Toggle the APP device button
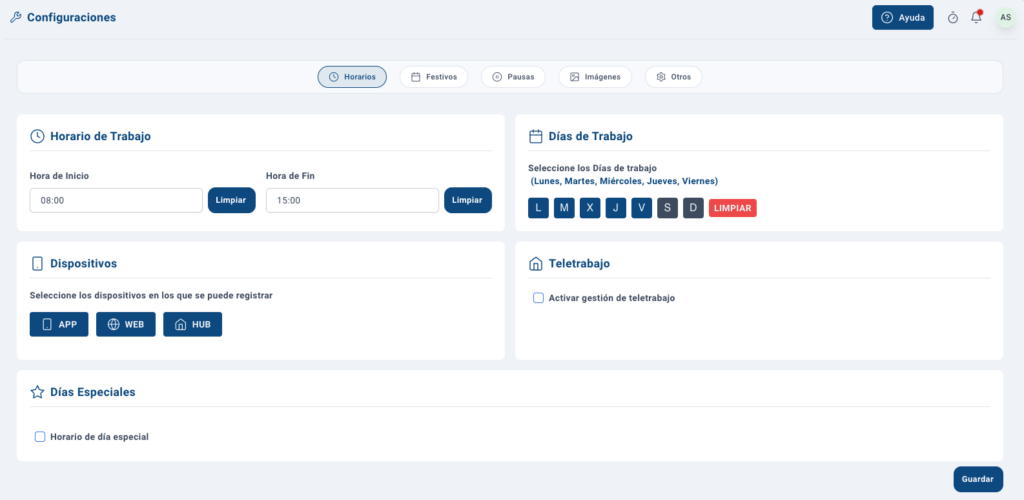Viewport: 1024px width, 500px height. 59,324
